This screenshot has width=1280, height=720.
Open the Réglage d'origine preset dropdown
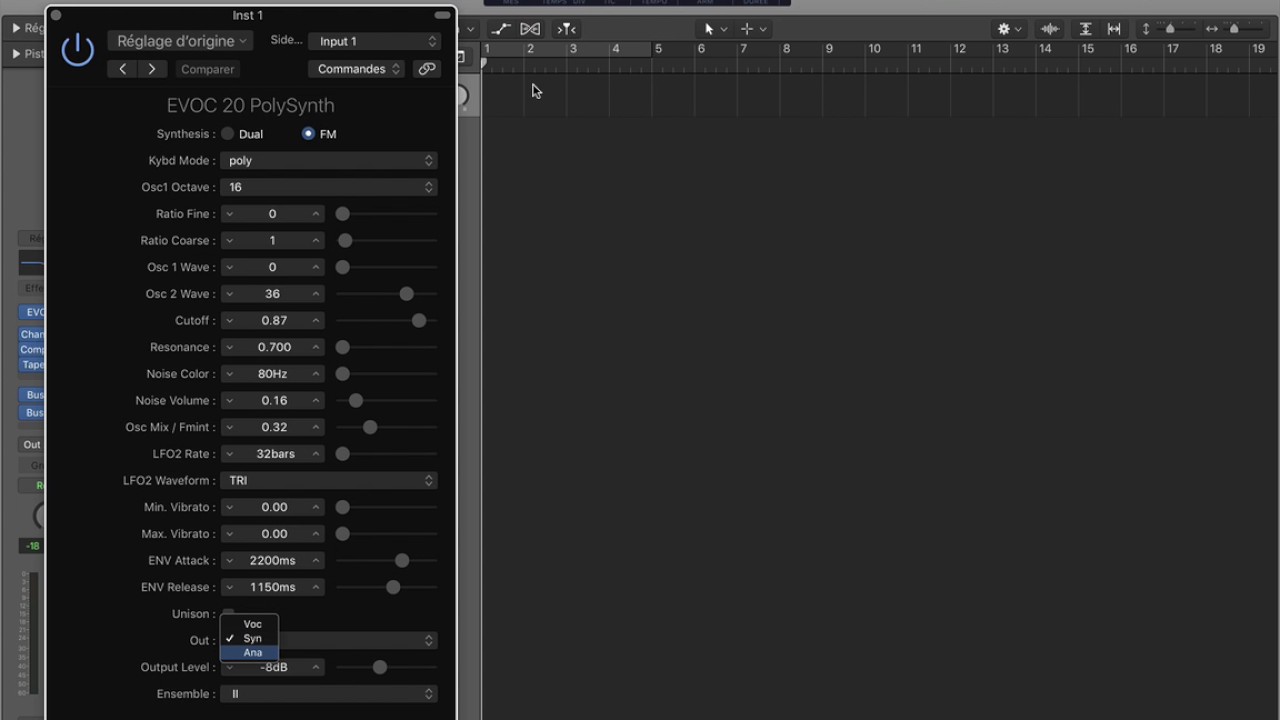pyautogui.click(x=180, y=41)
